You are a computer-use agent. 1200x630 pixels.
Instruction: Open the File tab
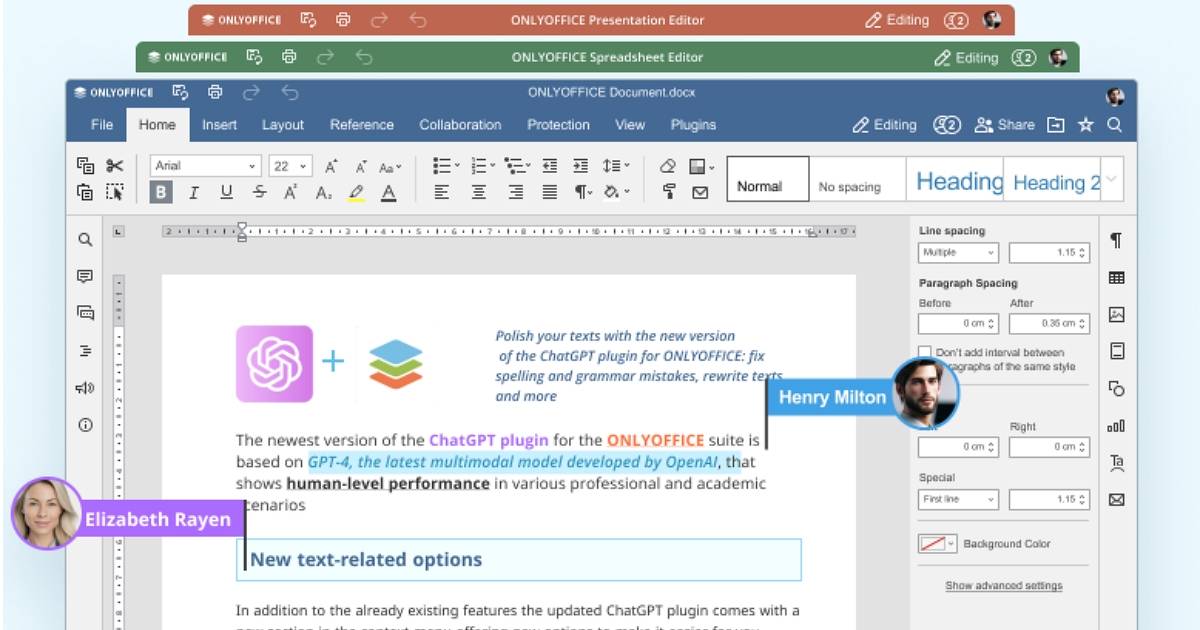pyautogui.click(x=102, y=125)
